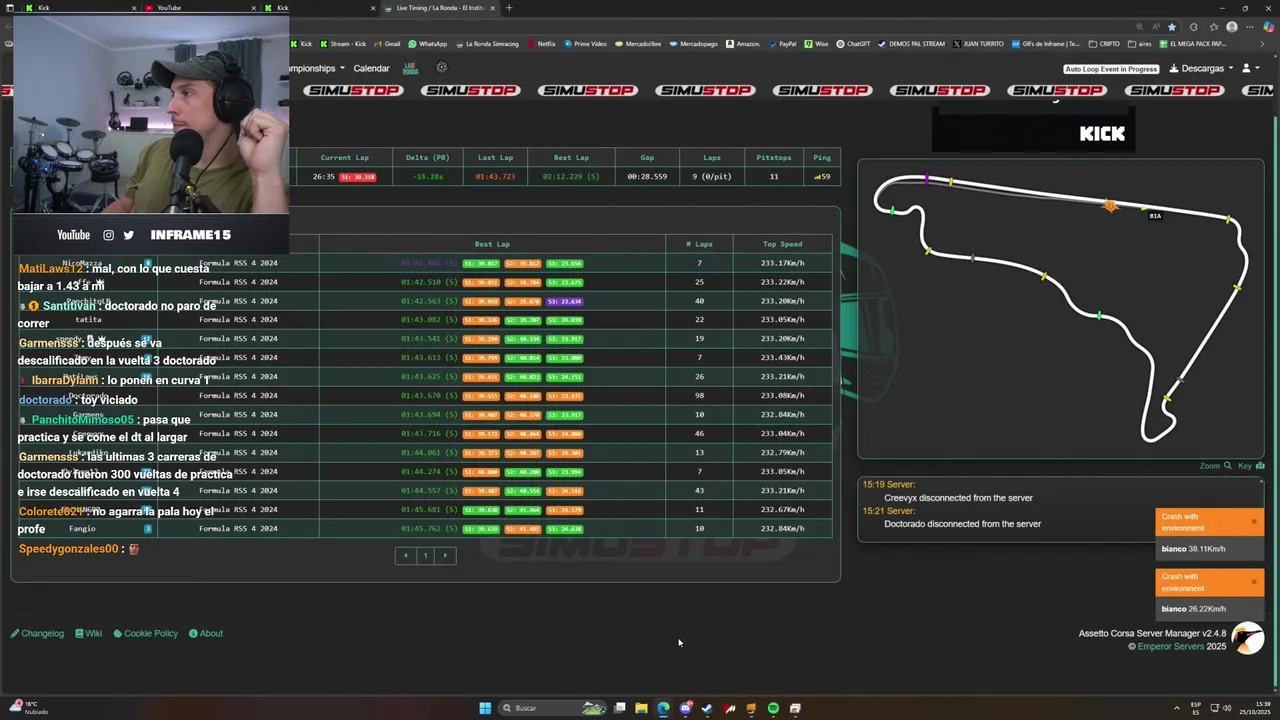
Task: Click the Best Lap column header
Action: [492, 244]
